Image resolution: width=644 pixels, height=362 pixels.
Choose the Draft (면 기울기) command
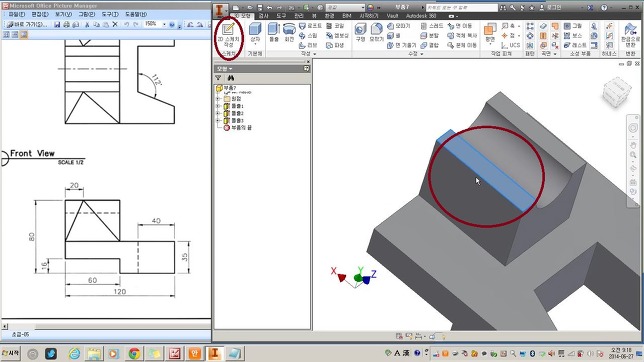(401, 45)
